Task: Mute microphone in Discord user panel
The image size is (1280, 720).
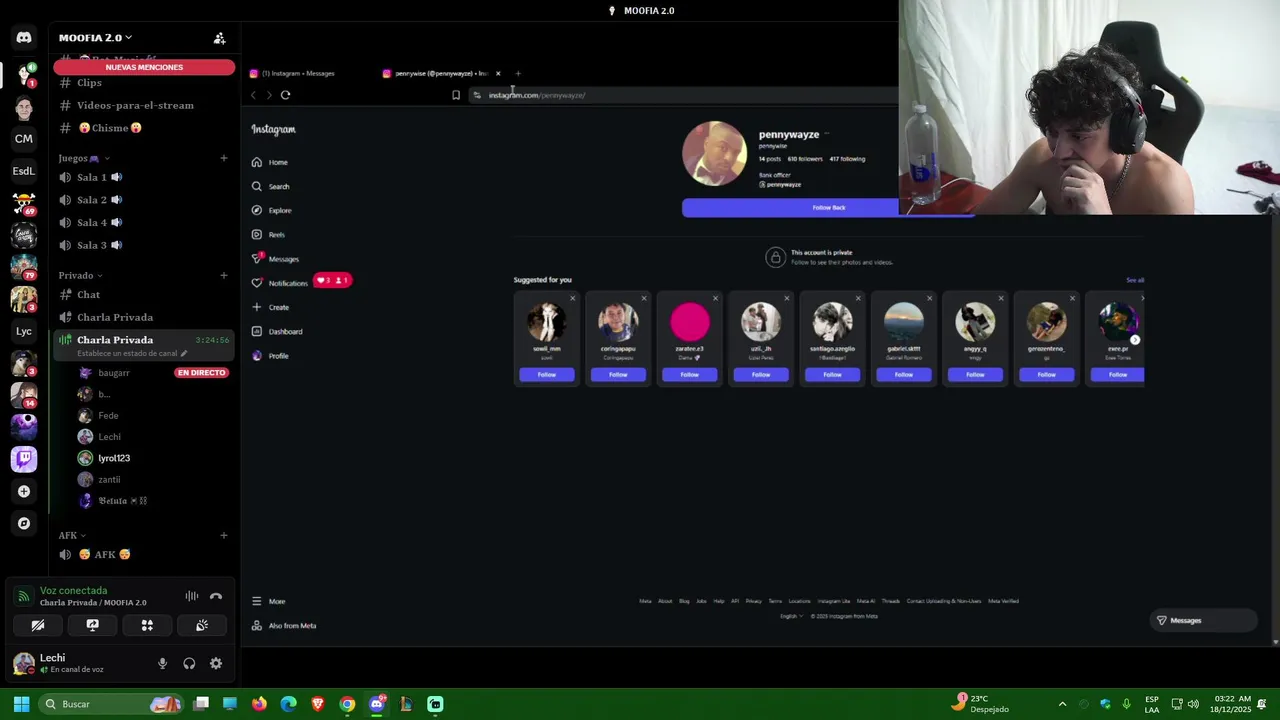Action: point(162,663)
